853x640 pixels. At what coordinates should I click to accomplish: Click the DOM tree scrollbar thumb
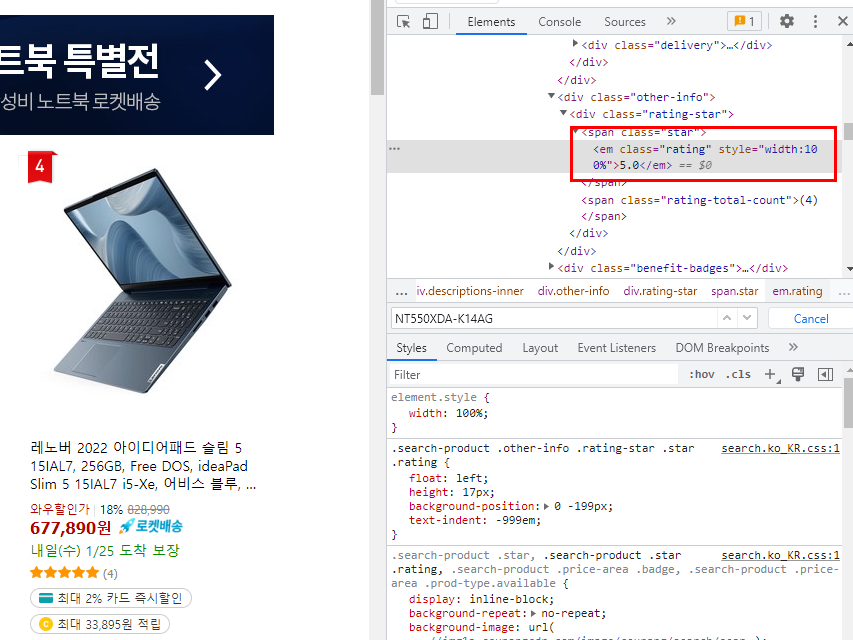tap(848, 131)
